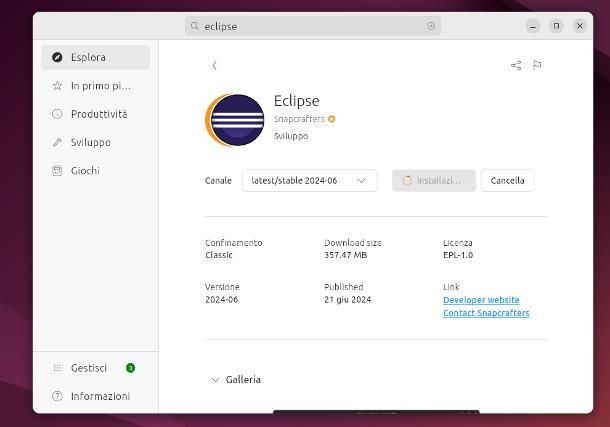Screen dimensions: 610x427
Task: Click the Giochi icon in sidebar
Action: [57, 171]
